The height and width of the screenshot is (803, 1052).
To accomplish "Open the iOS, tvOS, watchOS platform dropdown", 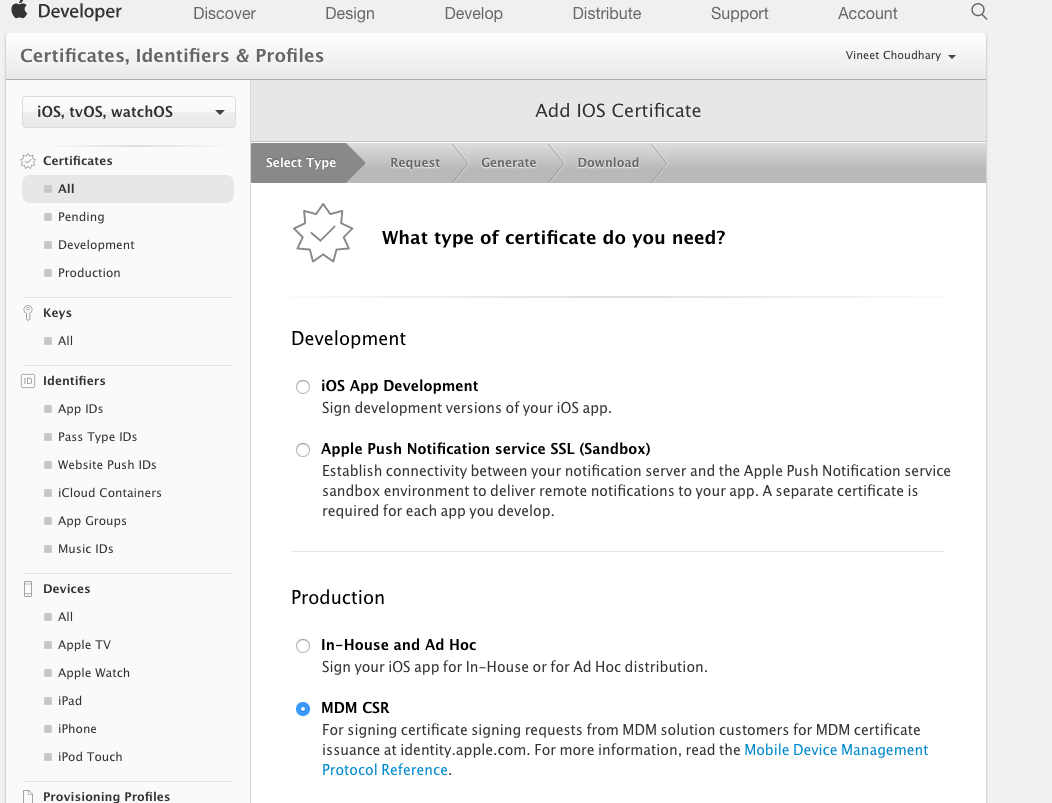I will point(129,112).
